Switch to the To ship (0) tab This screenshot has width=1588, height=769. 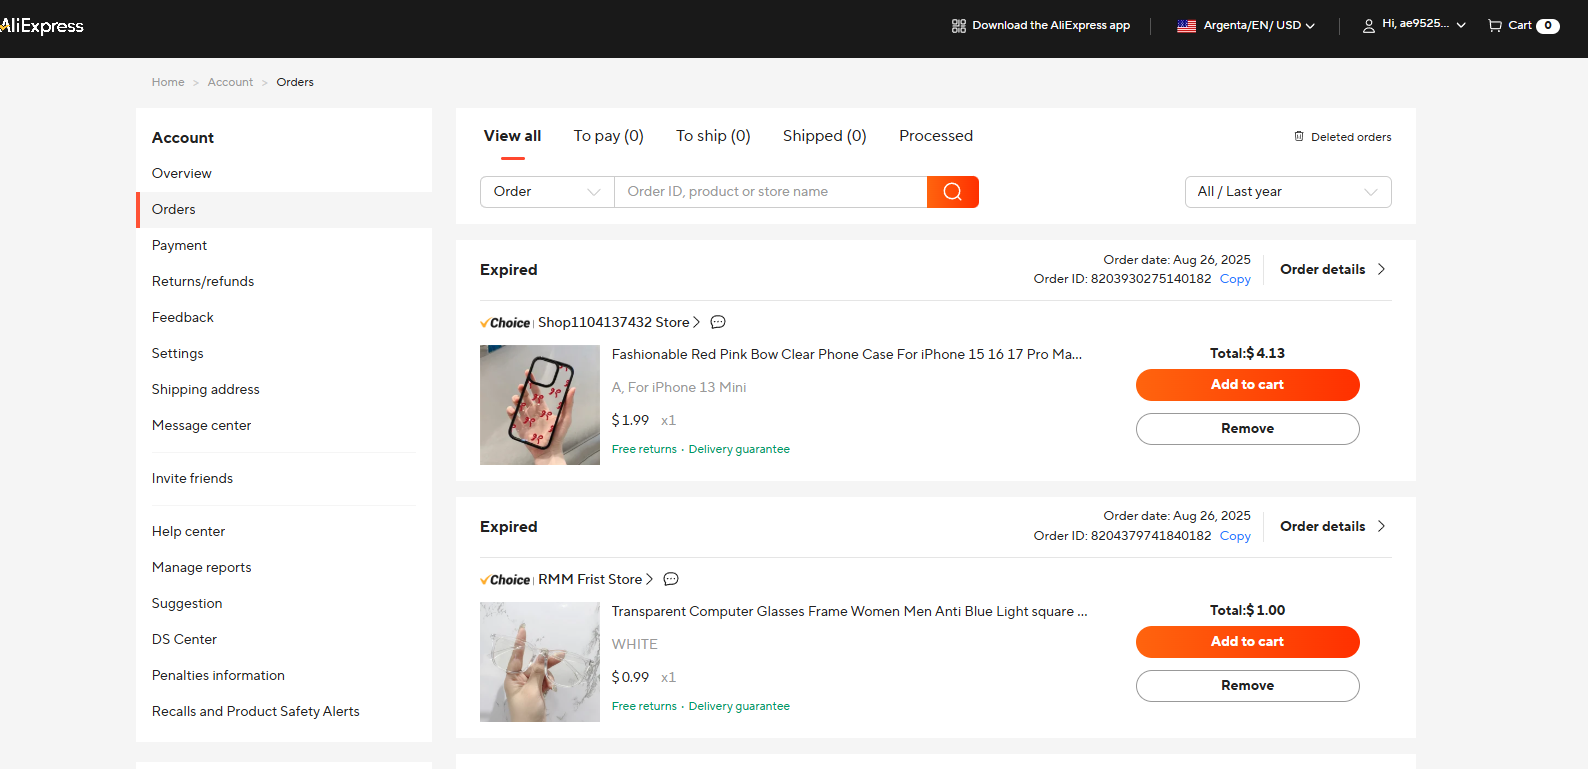coord(713,136)
